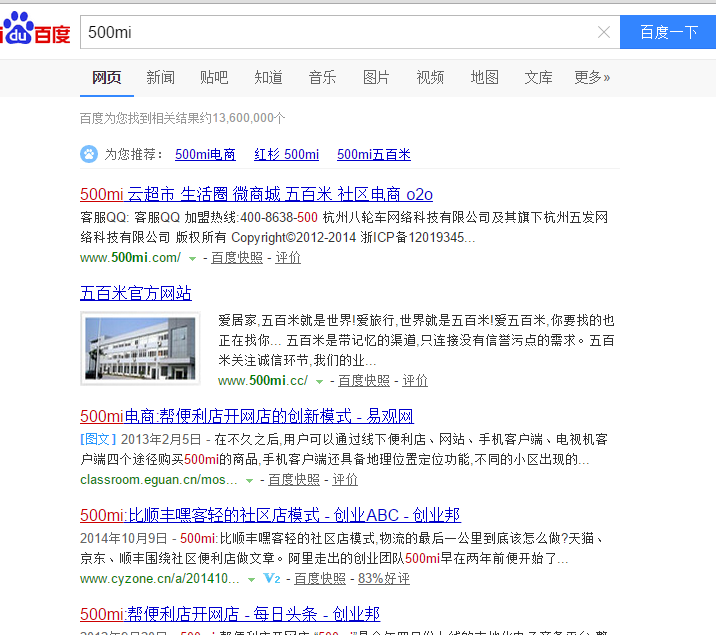Open 百度快照 for classroom.eguan.cn result
This screenshot has width=716, height=635.
[294, 479]
